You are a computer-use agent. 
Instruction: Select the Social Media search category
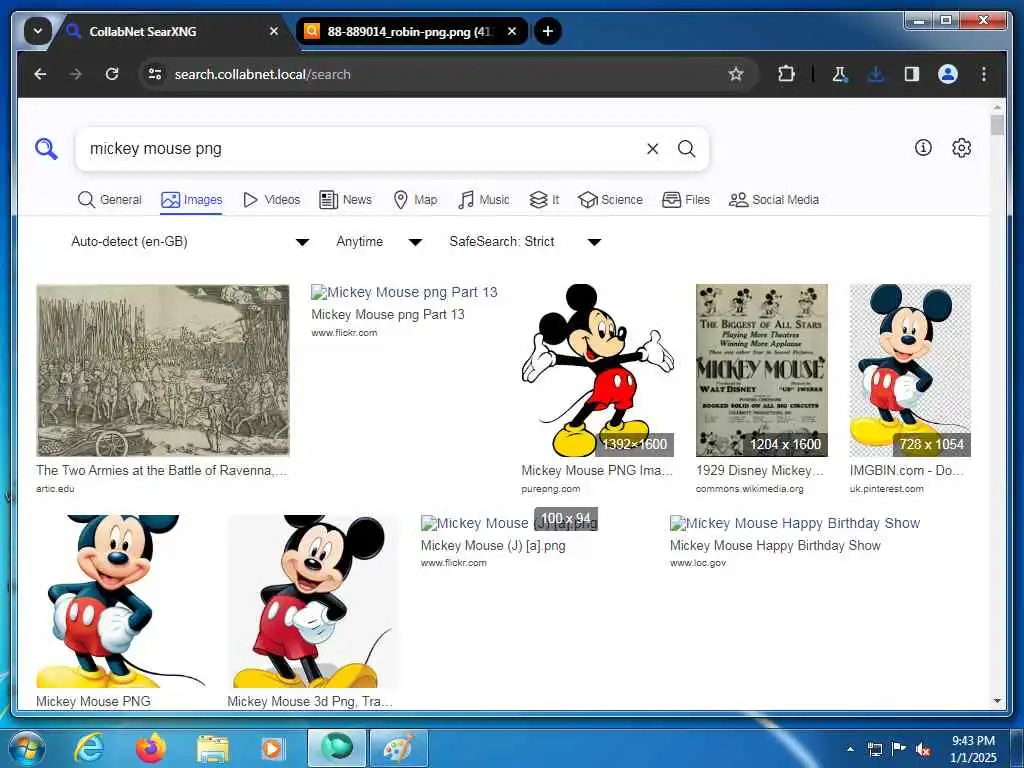click(774, 200)
